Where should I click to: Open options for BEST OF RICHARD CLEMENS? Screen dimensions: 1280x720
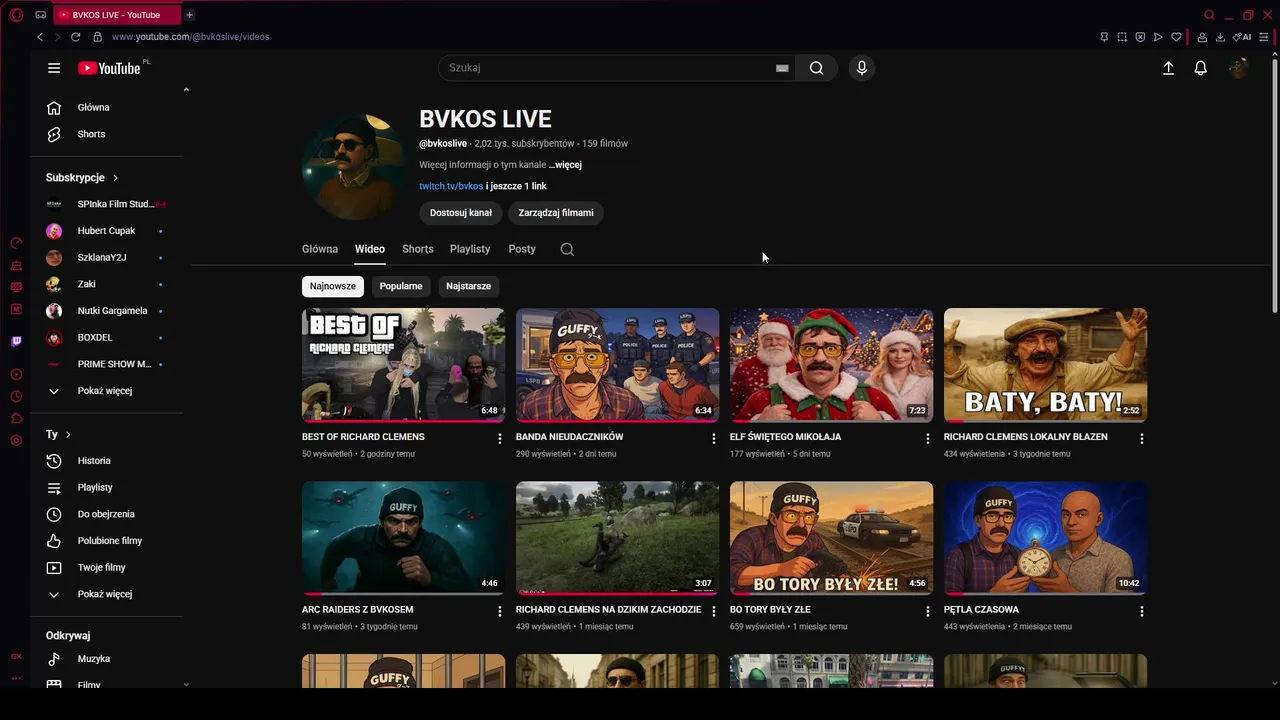(500, 439)
